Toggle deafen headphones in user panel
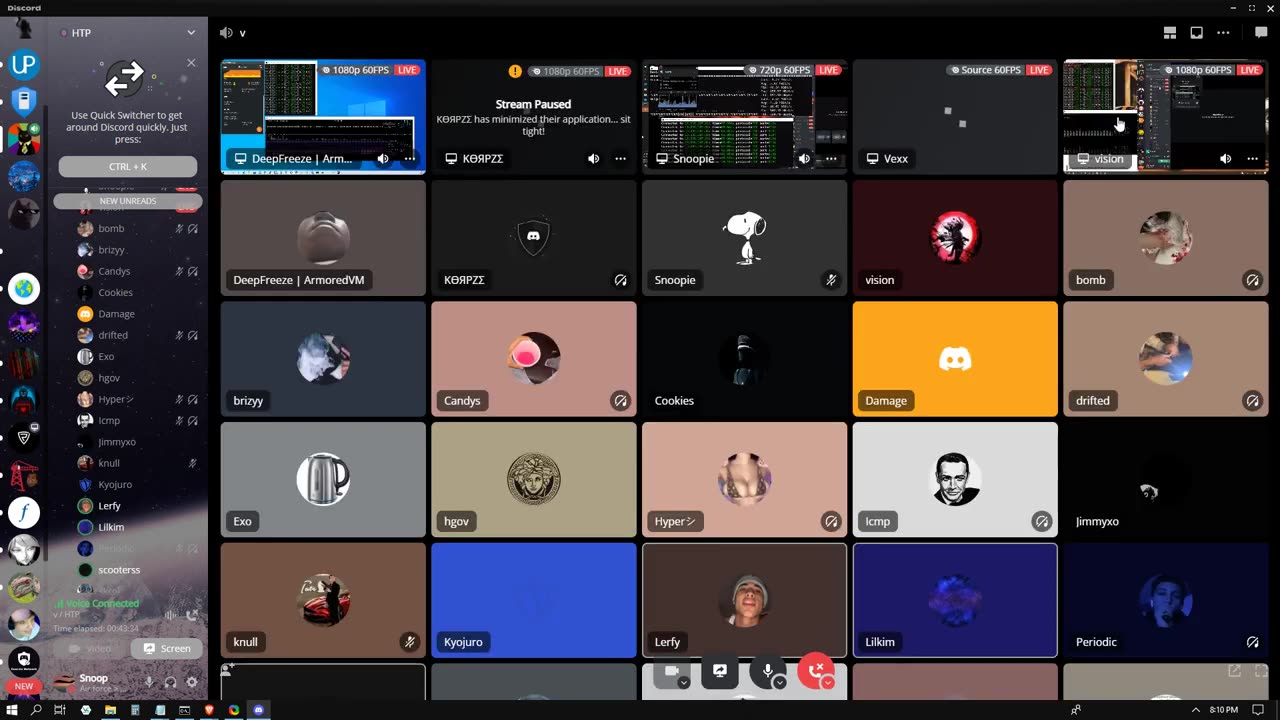This screenshot has width=1280, height=720. (171, 683)
